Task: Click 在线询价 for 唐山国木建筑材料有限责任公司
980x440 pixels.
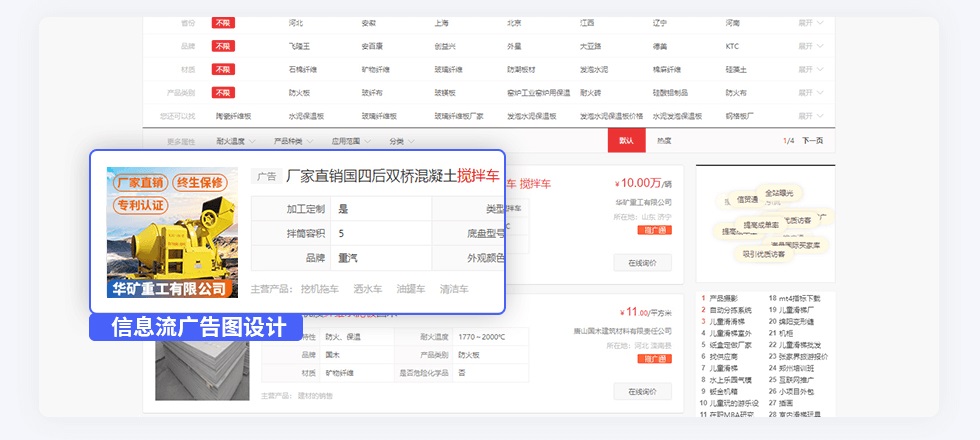Action: coord(642,391)
